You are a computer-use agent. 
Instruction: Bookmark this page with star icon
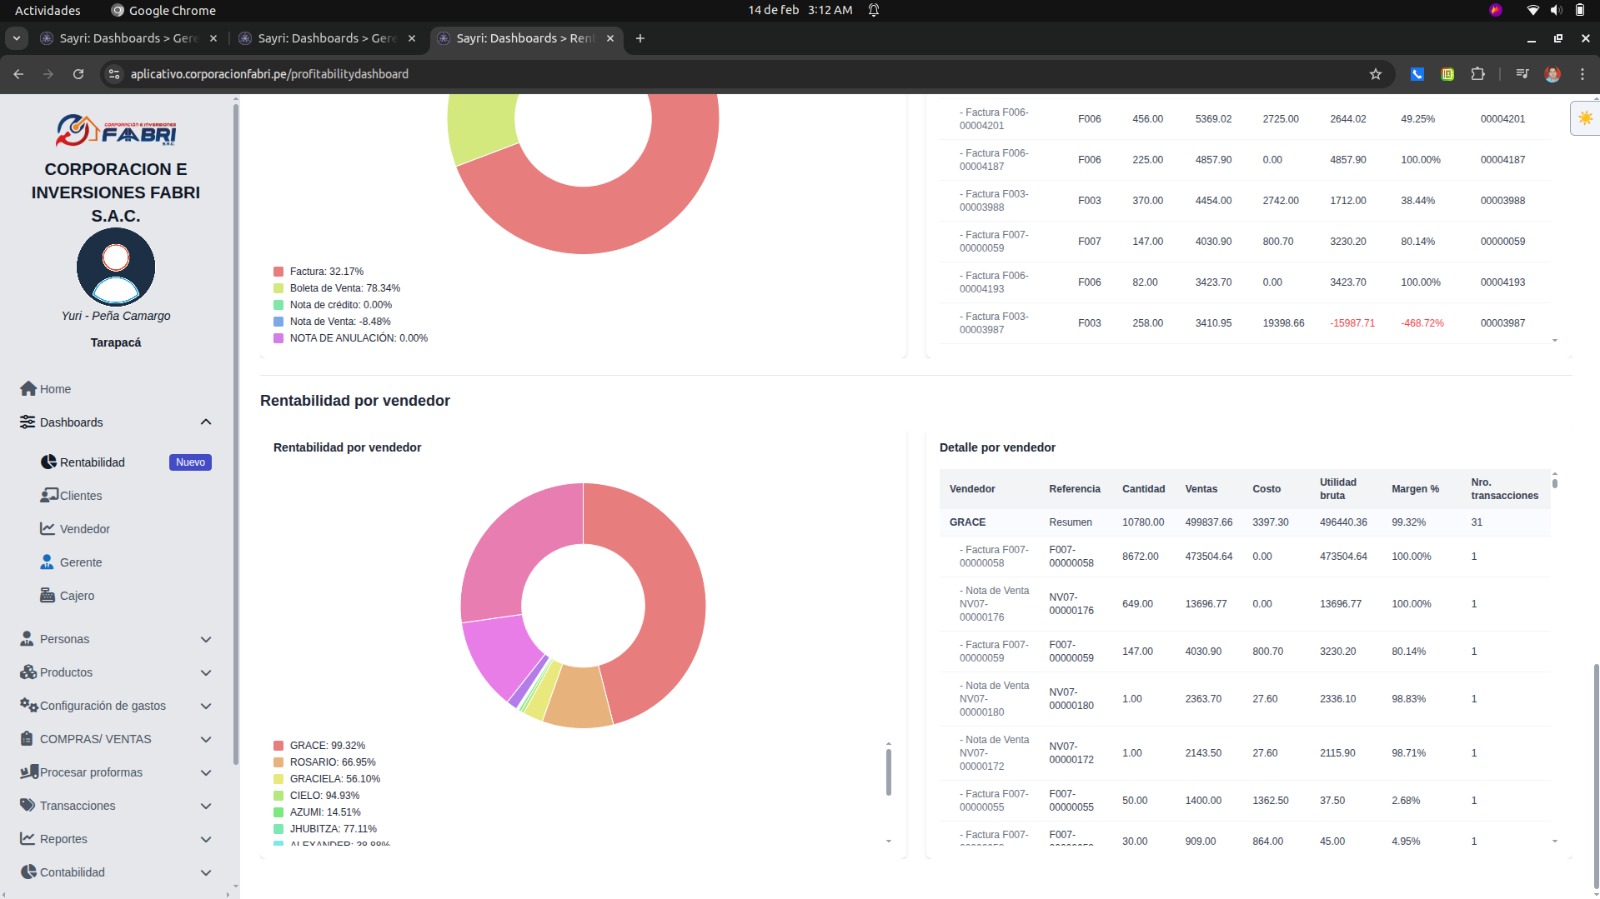click(1375, 74)
